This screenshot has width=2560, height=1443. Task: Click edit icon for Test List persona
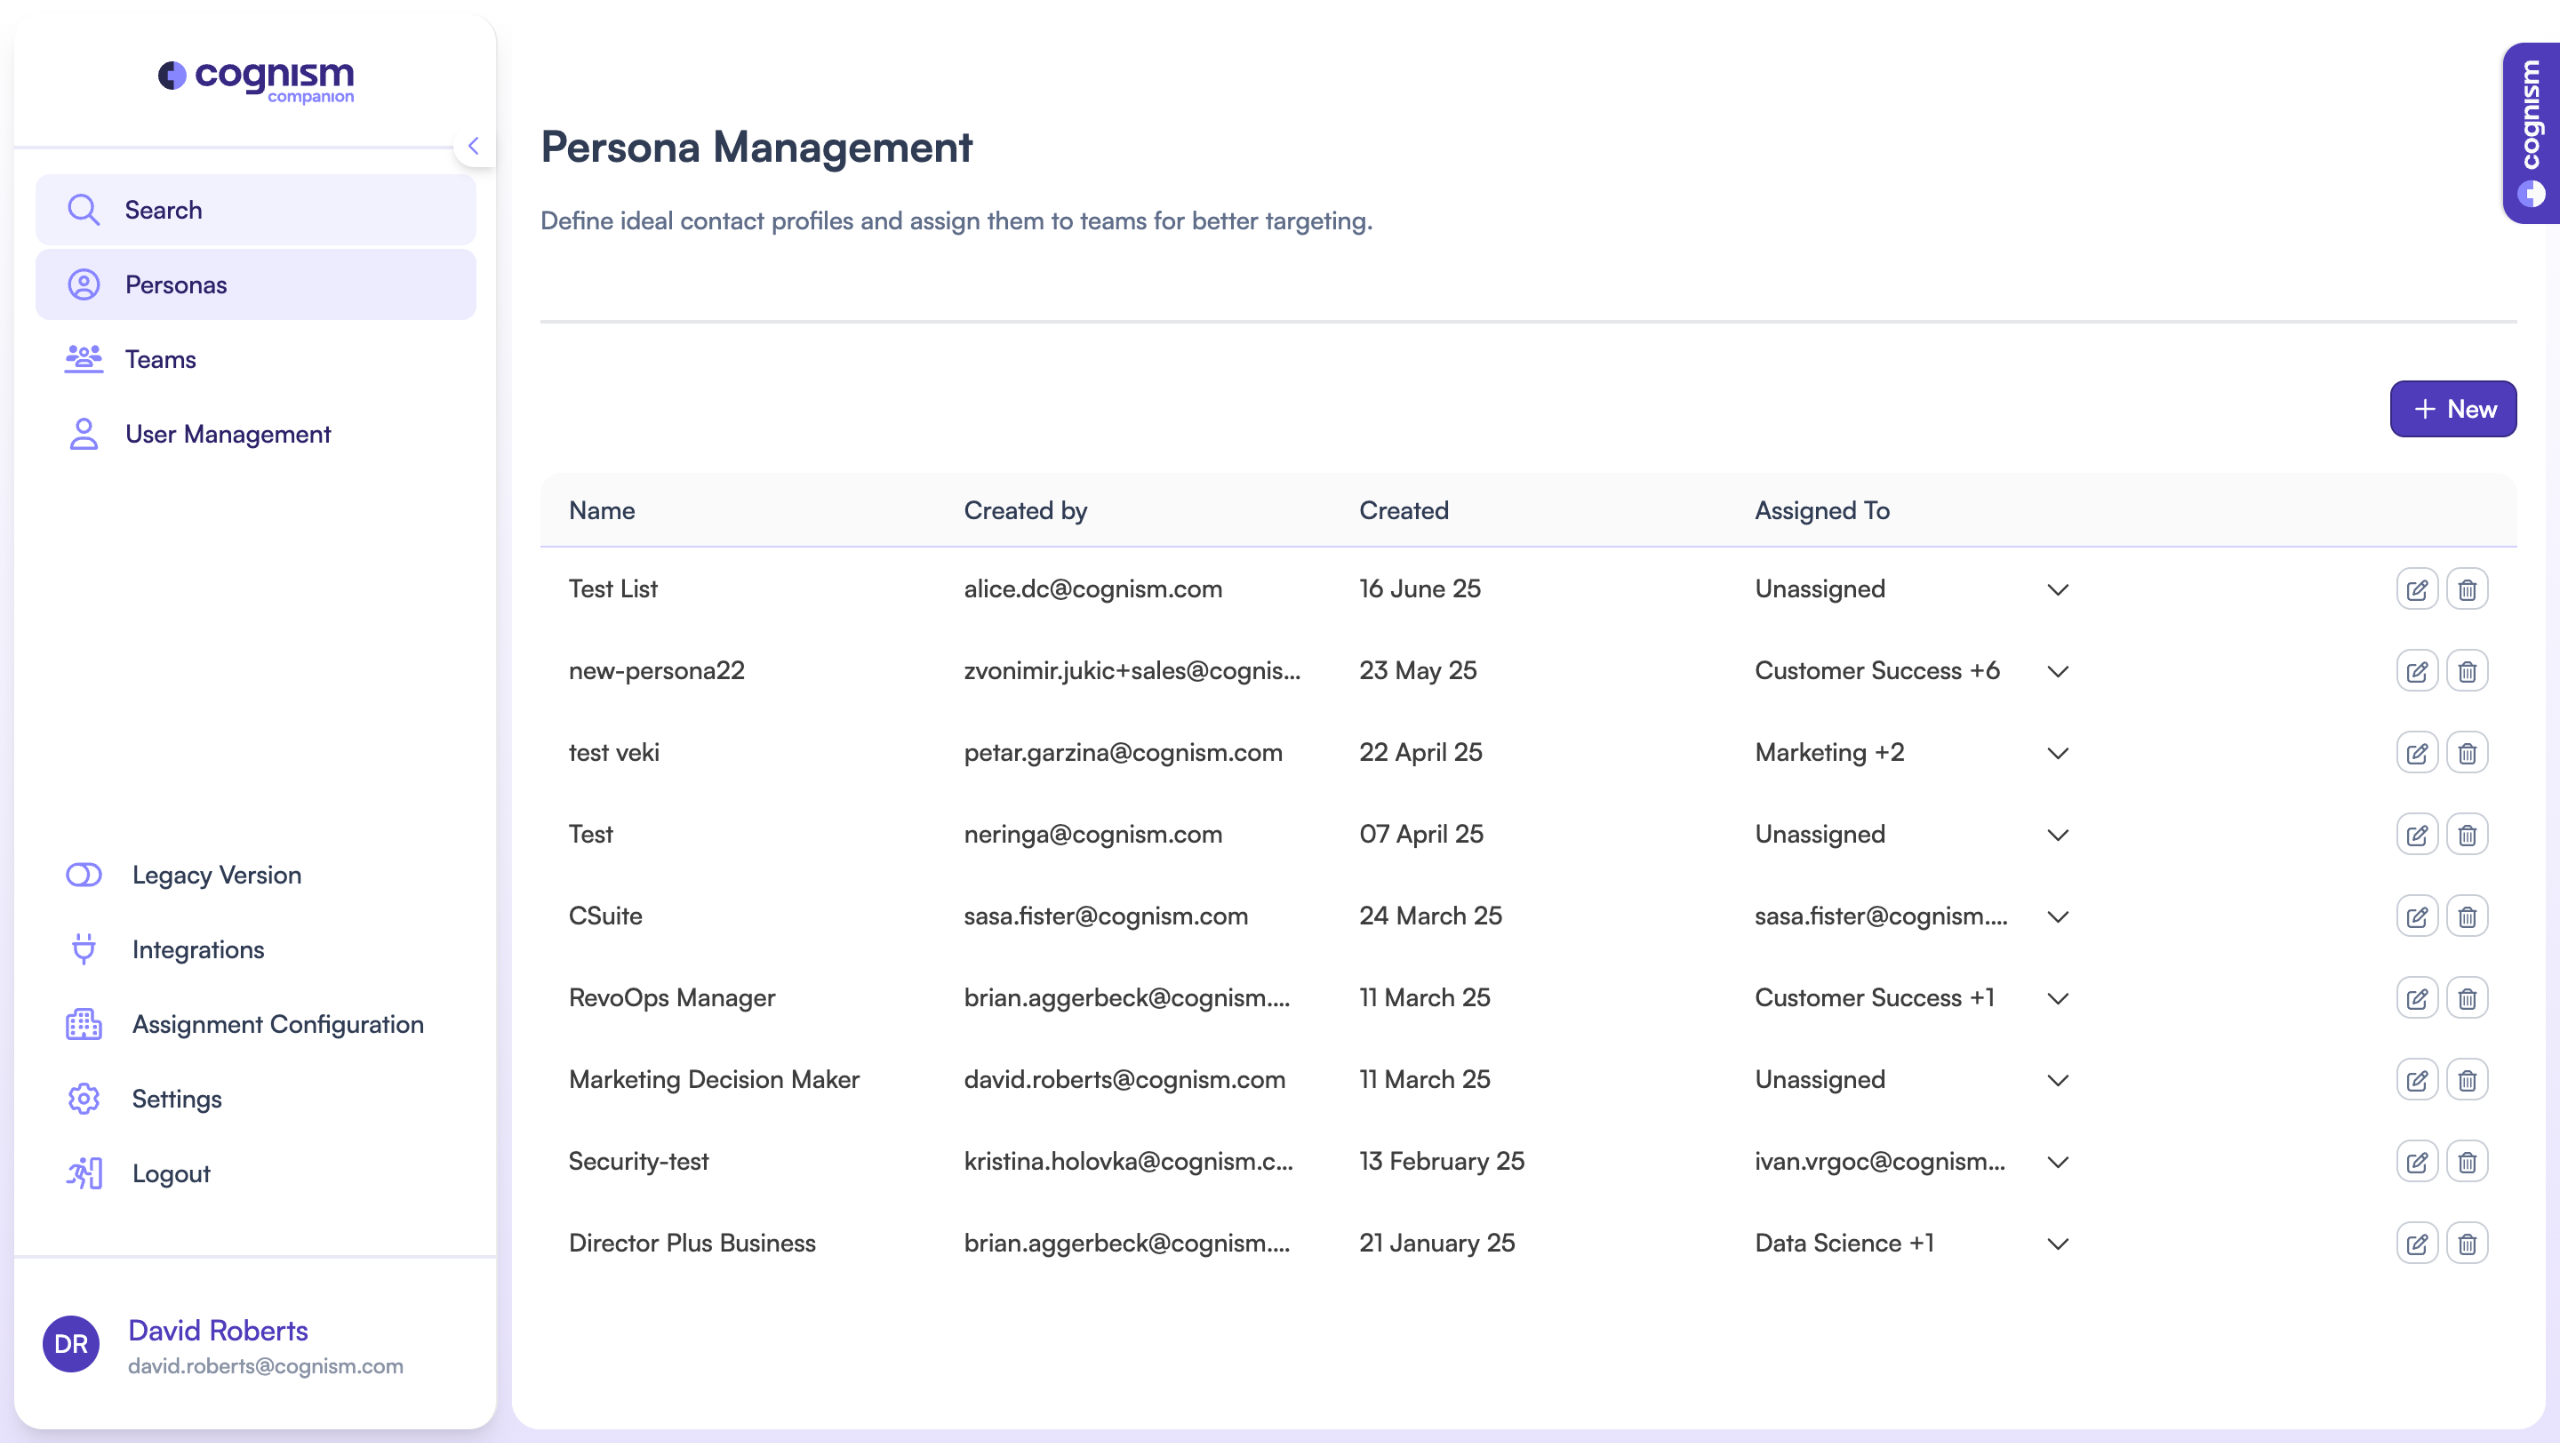(2416, 590)
